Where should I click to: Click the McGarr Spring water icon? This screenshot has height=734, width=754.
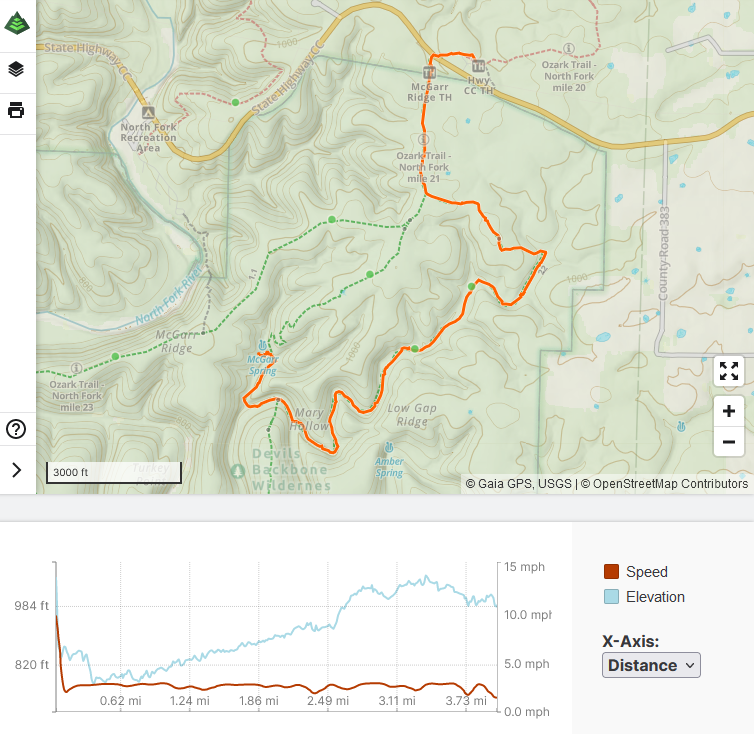[262, 346]
